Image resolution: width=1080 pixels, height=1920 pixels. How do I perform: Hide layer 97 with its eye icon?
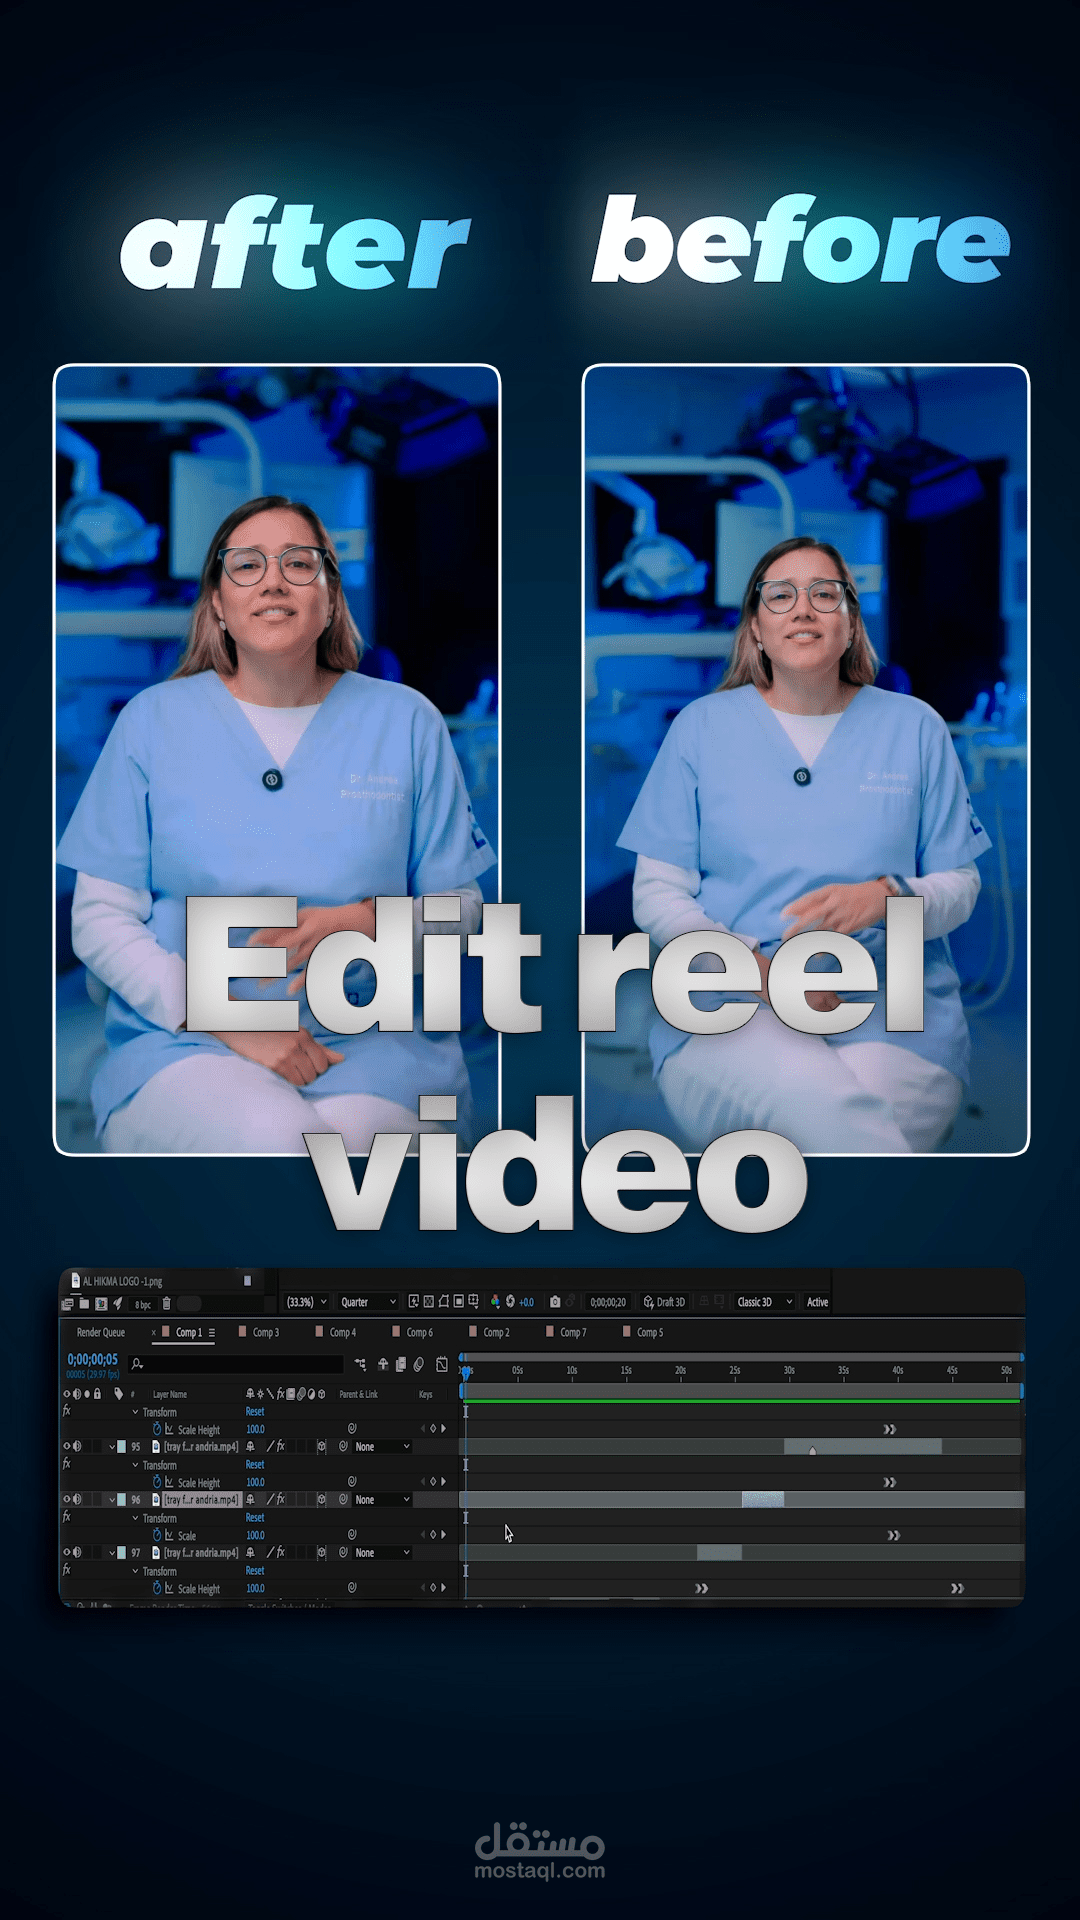tap(67, 1552)
